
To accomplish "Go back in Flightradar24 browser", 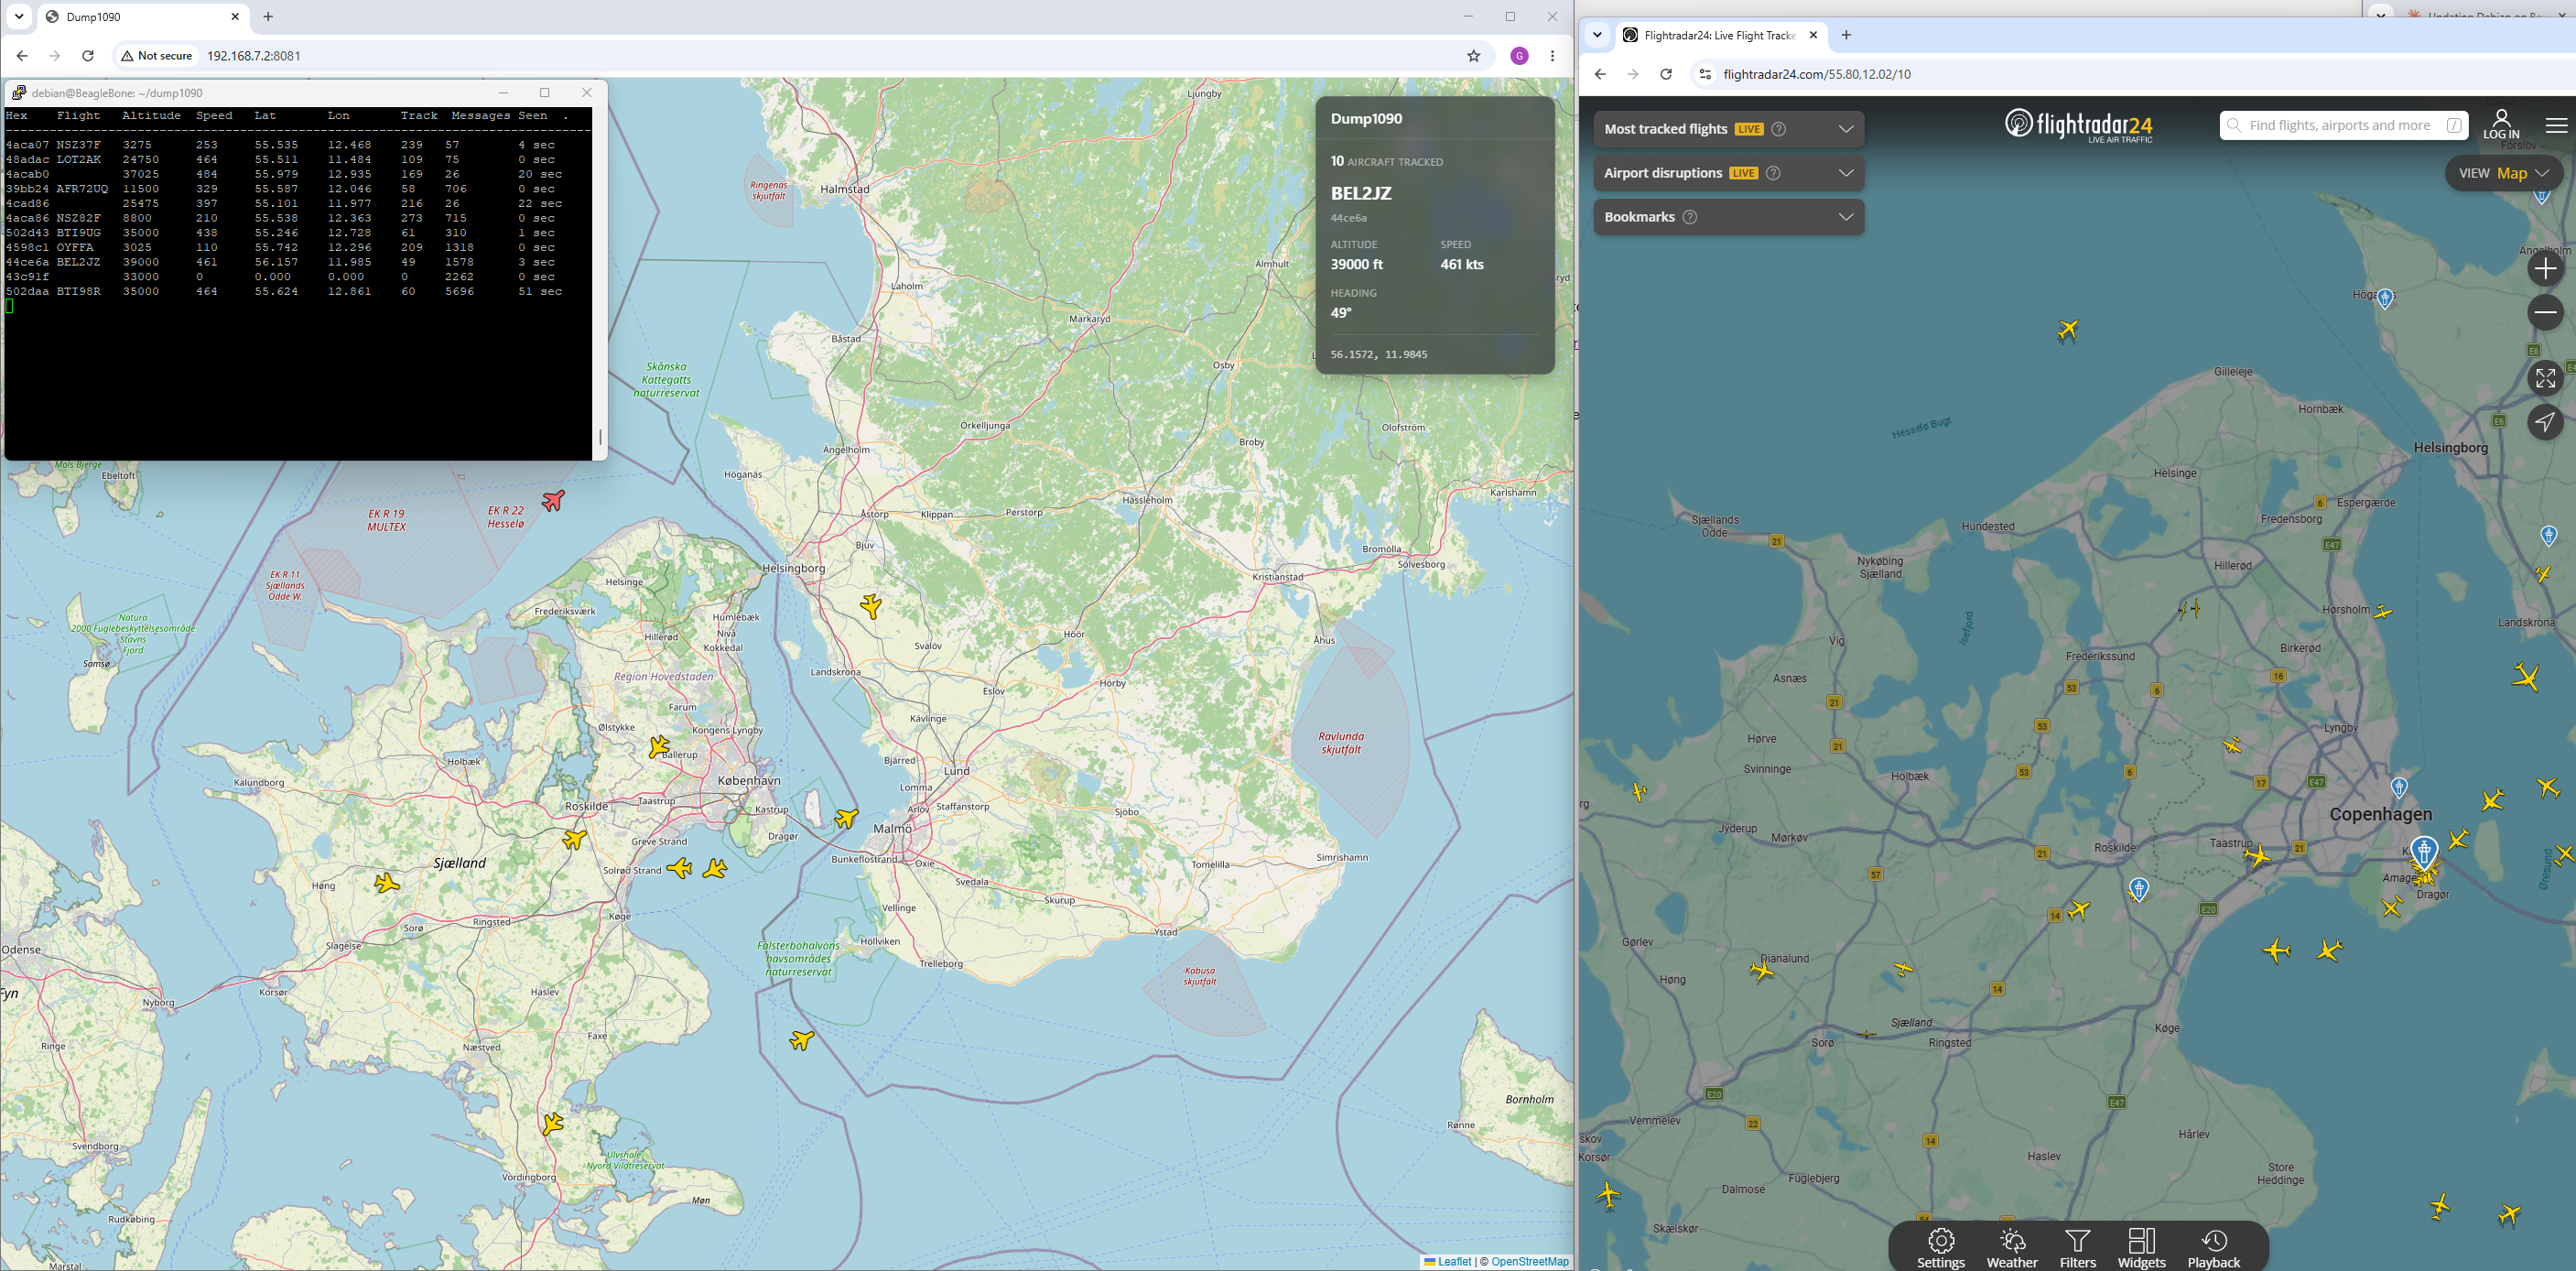I will click(x=1600, y=74).
